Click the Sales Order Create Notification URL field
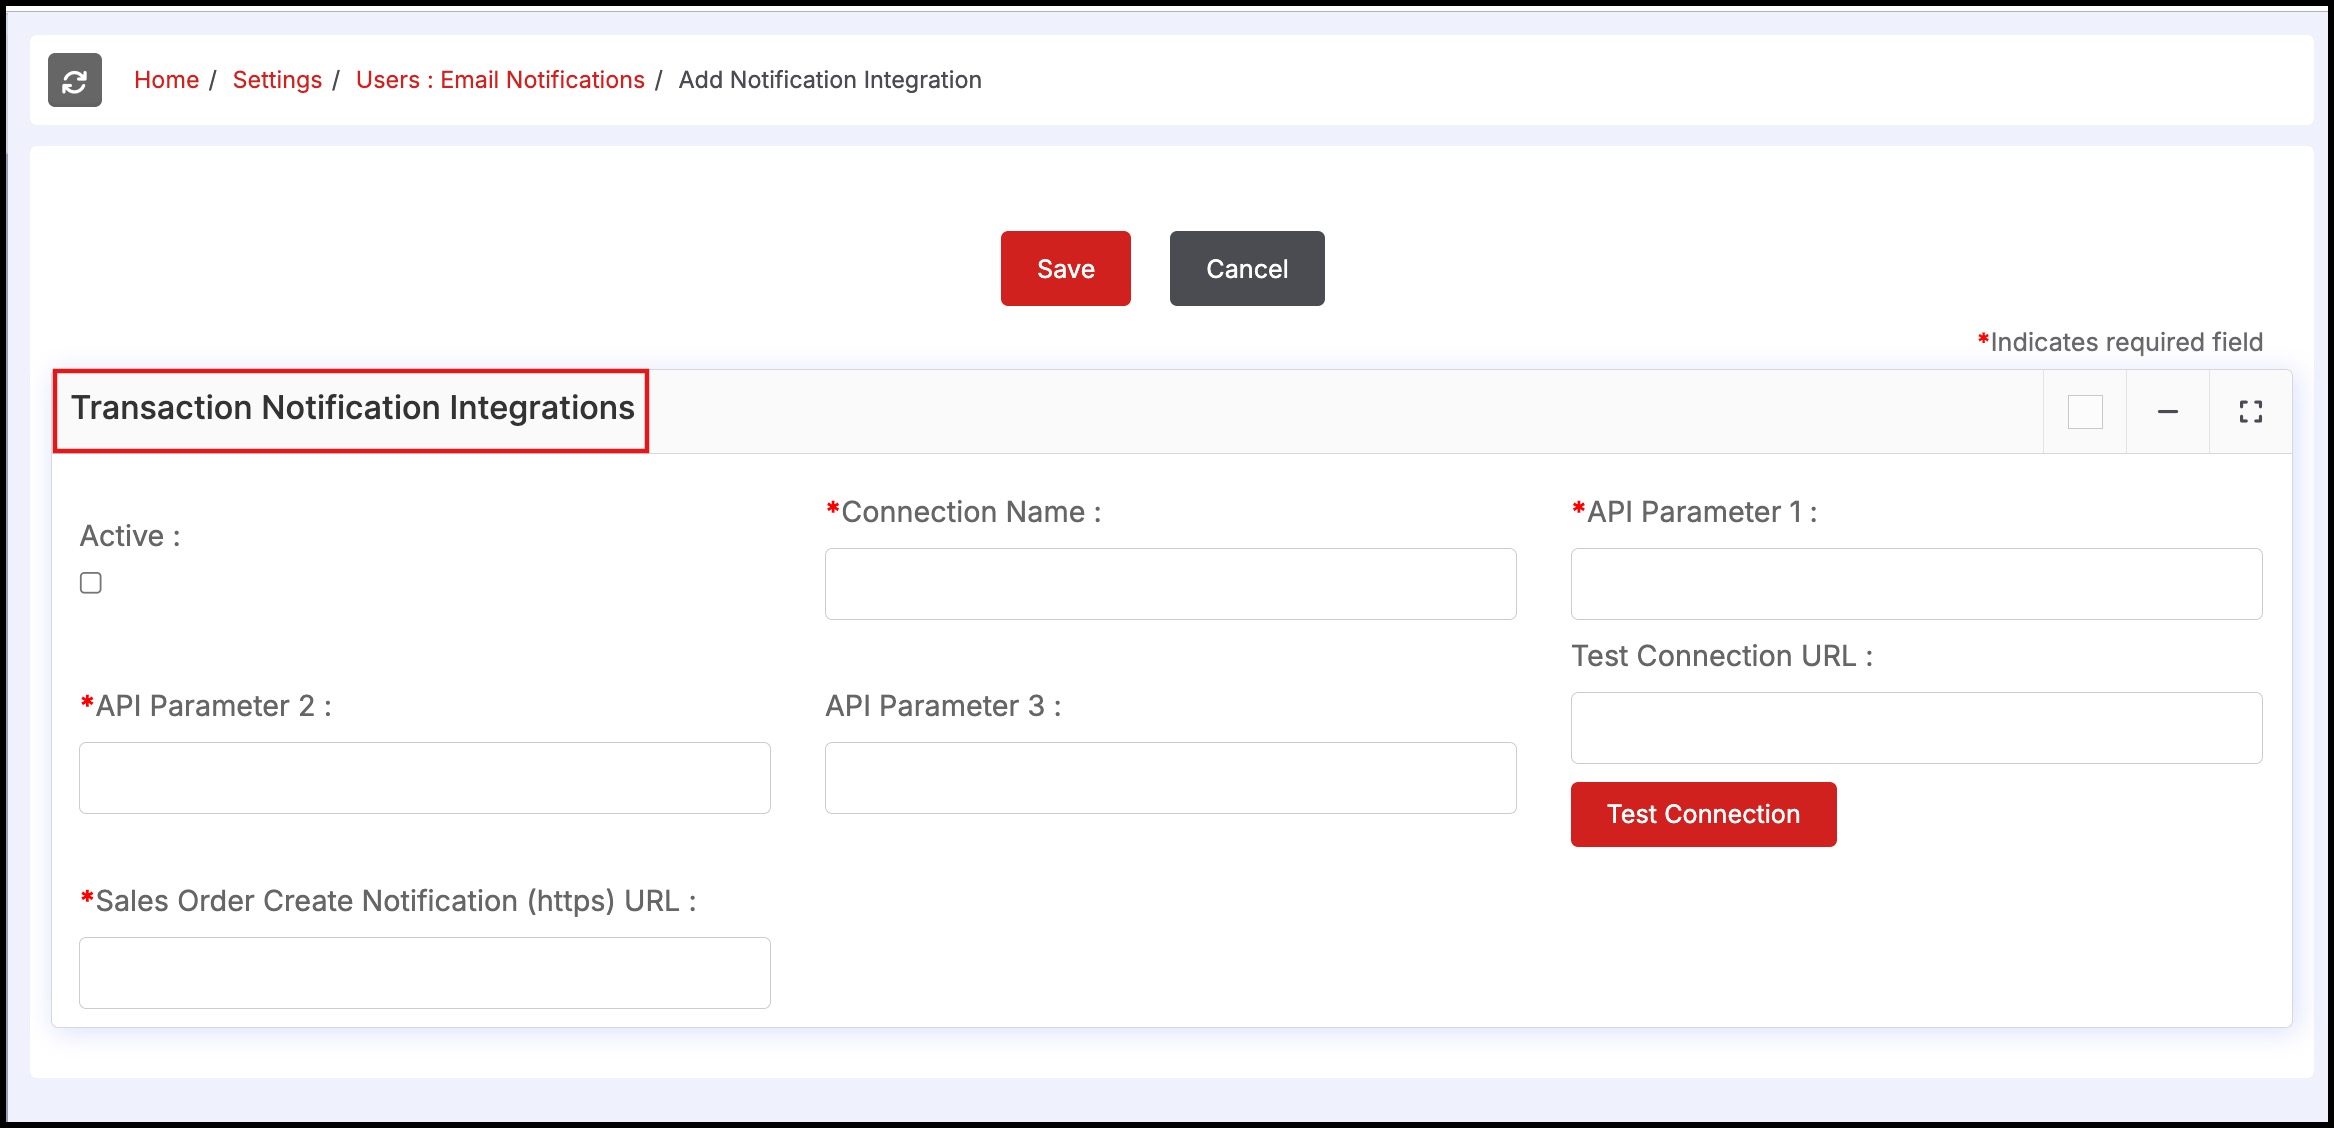The image size is (2334, 1128). click(x=424, y=973)
